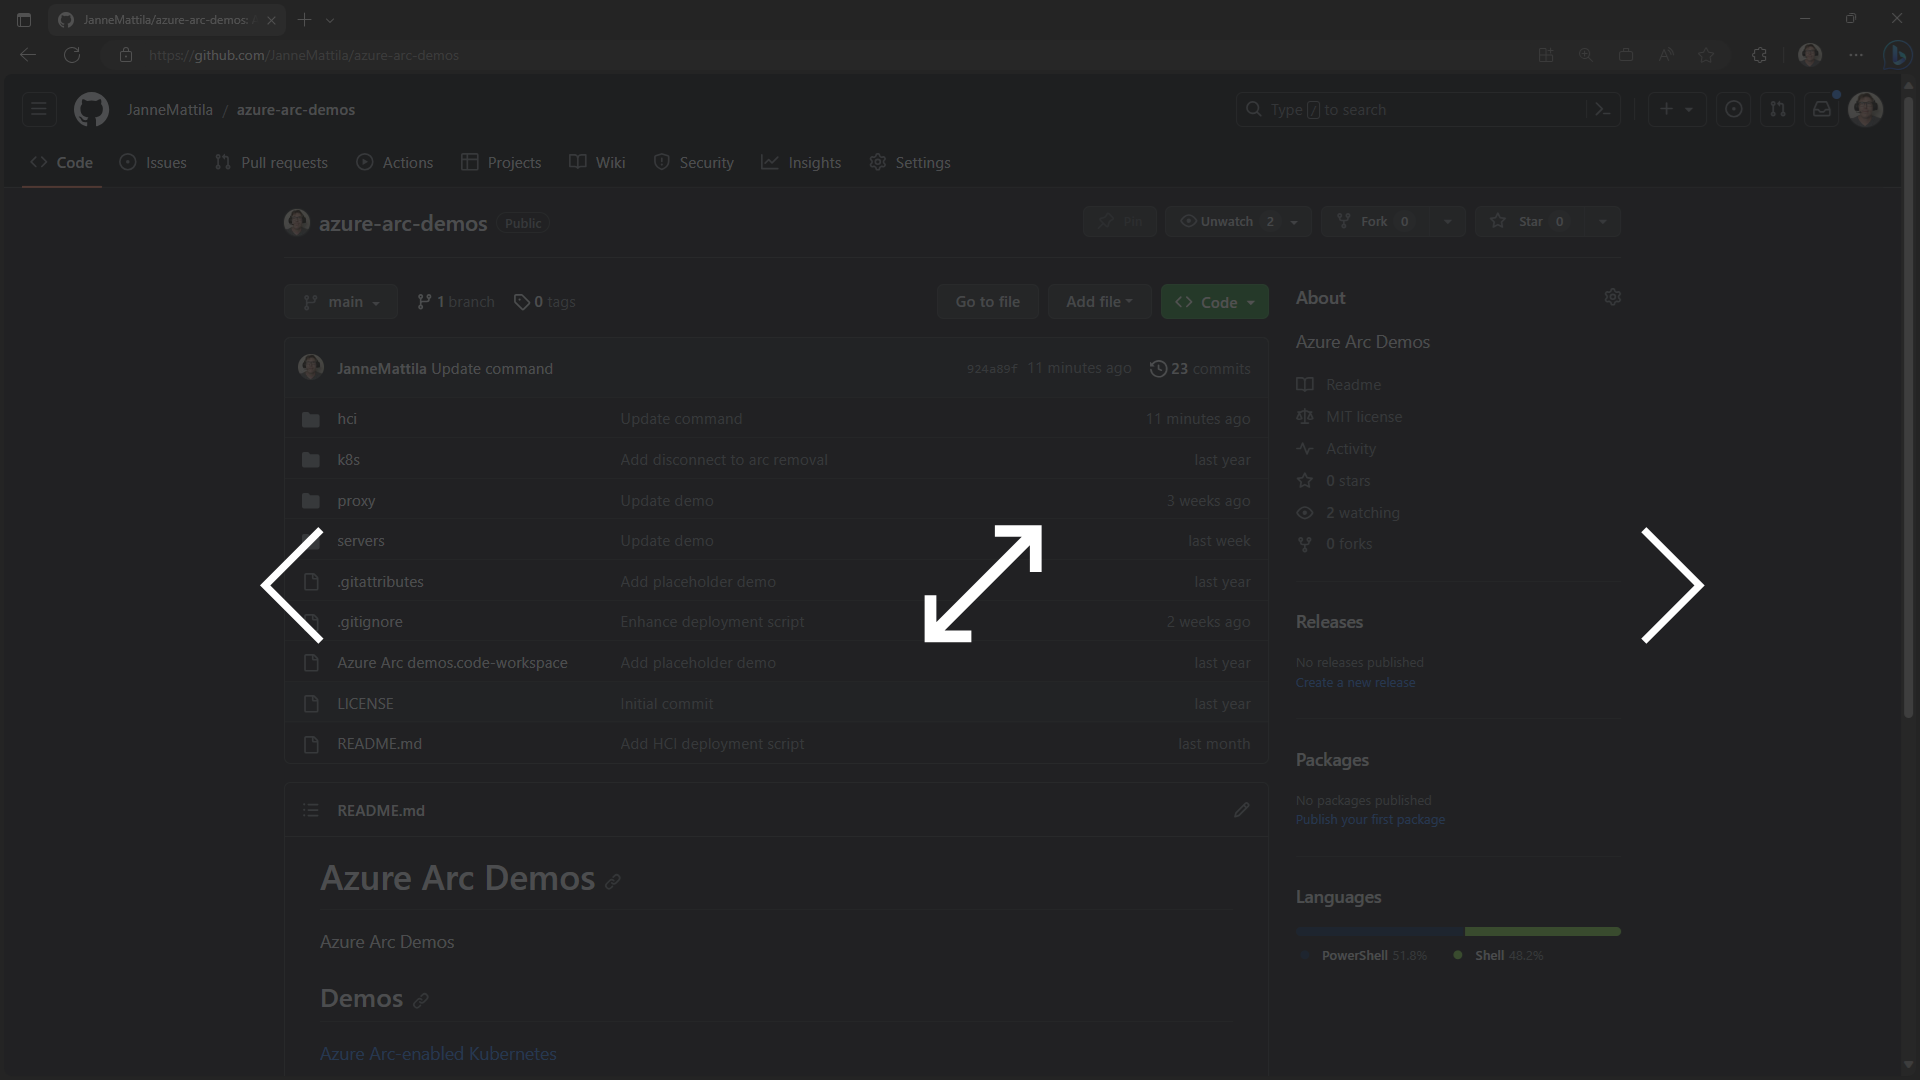
Task: Open the GitHub hamburger navigation menu
Action: coord(39,109)
